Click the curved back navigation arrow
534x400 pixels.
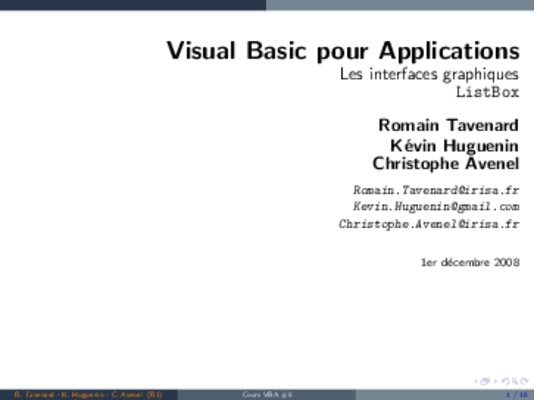pyautogui.click(x=506, y=382)
